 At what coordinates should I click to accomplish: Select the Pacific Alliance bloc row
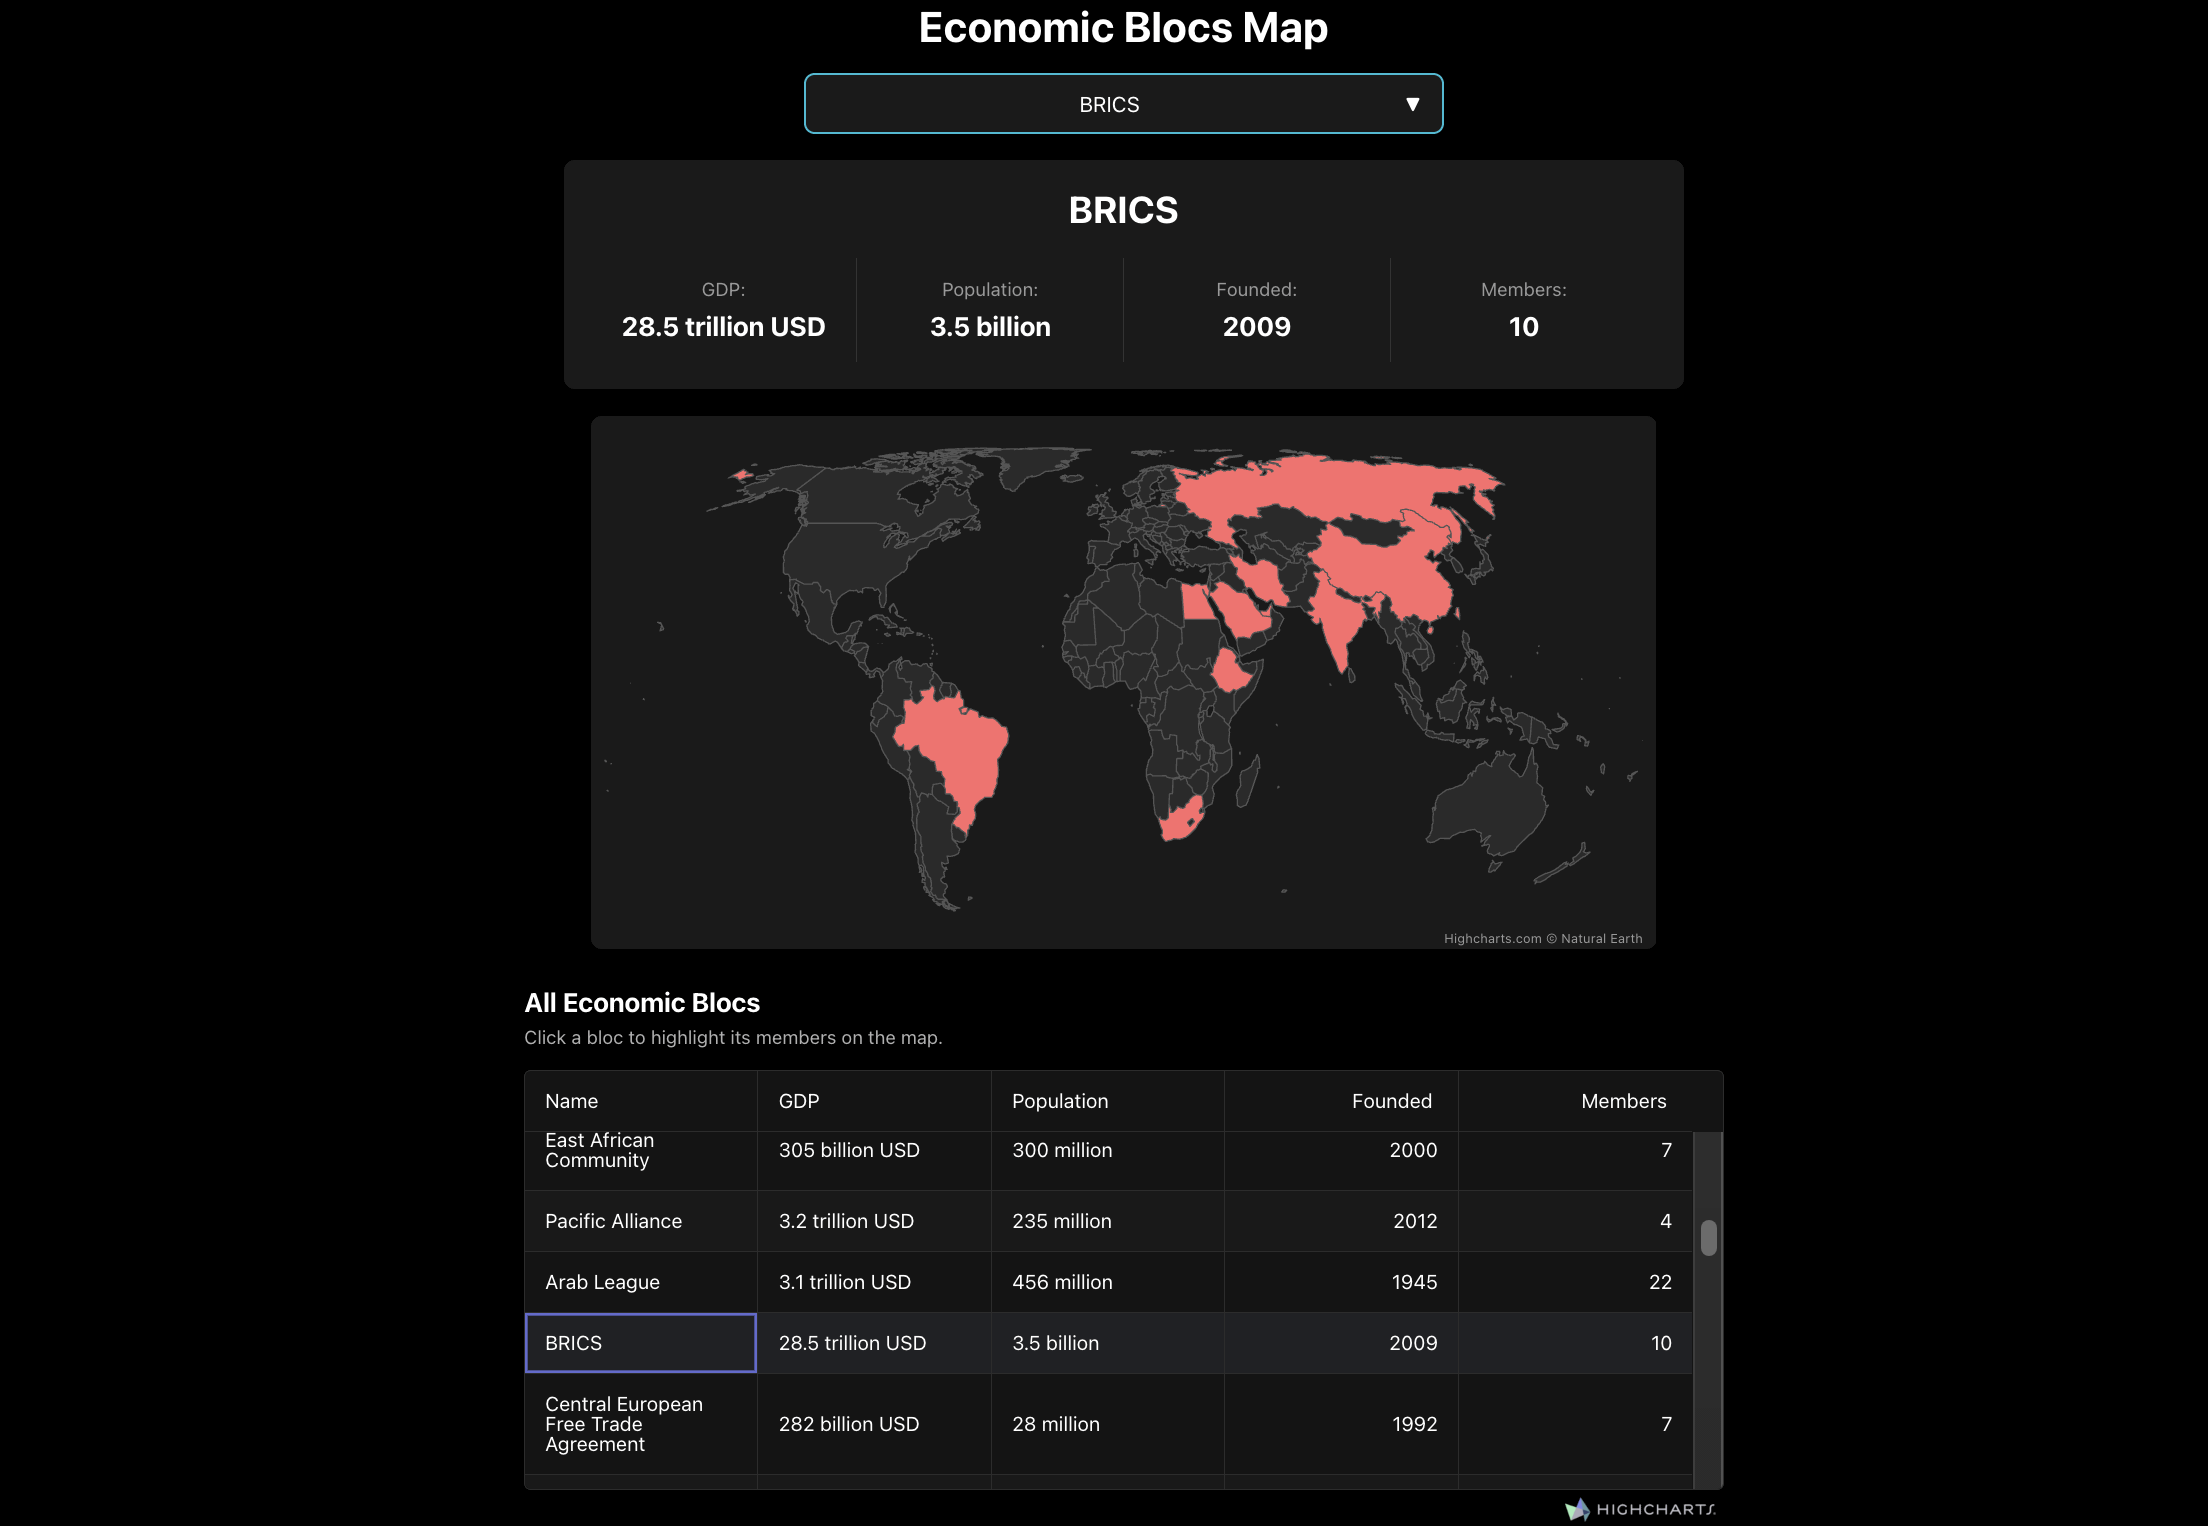click(613, 1221)
